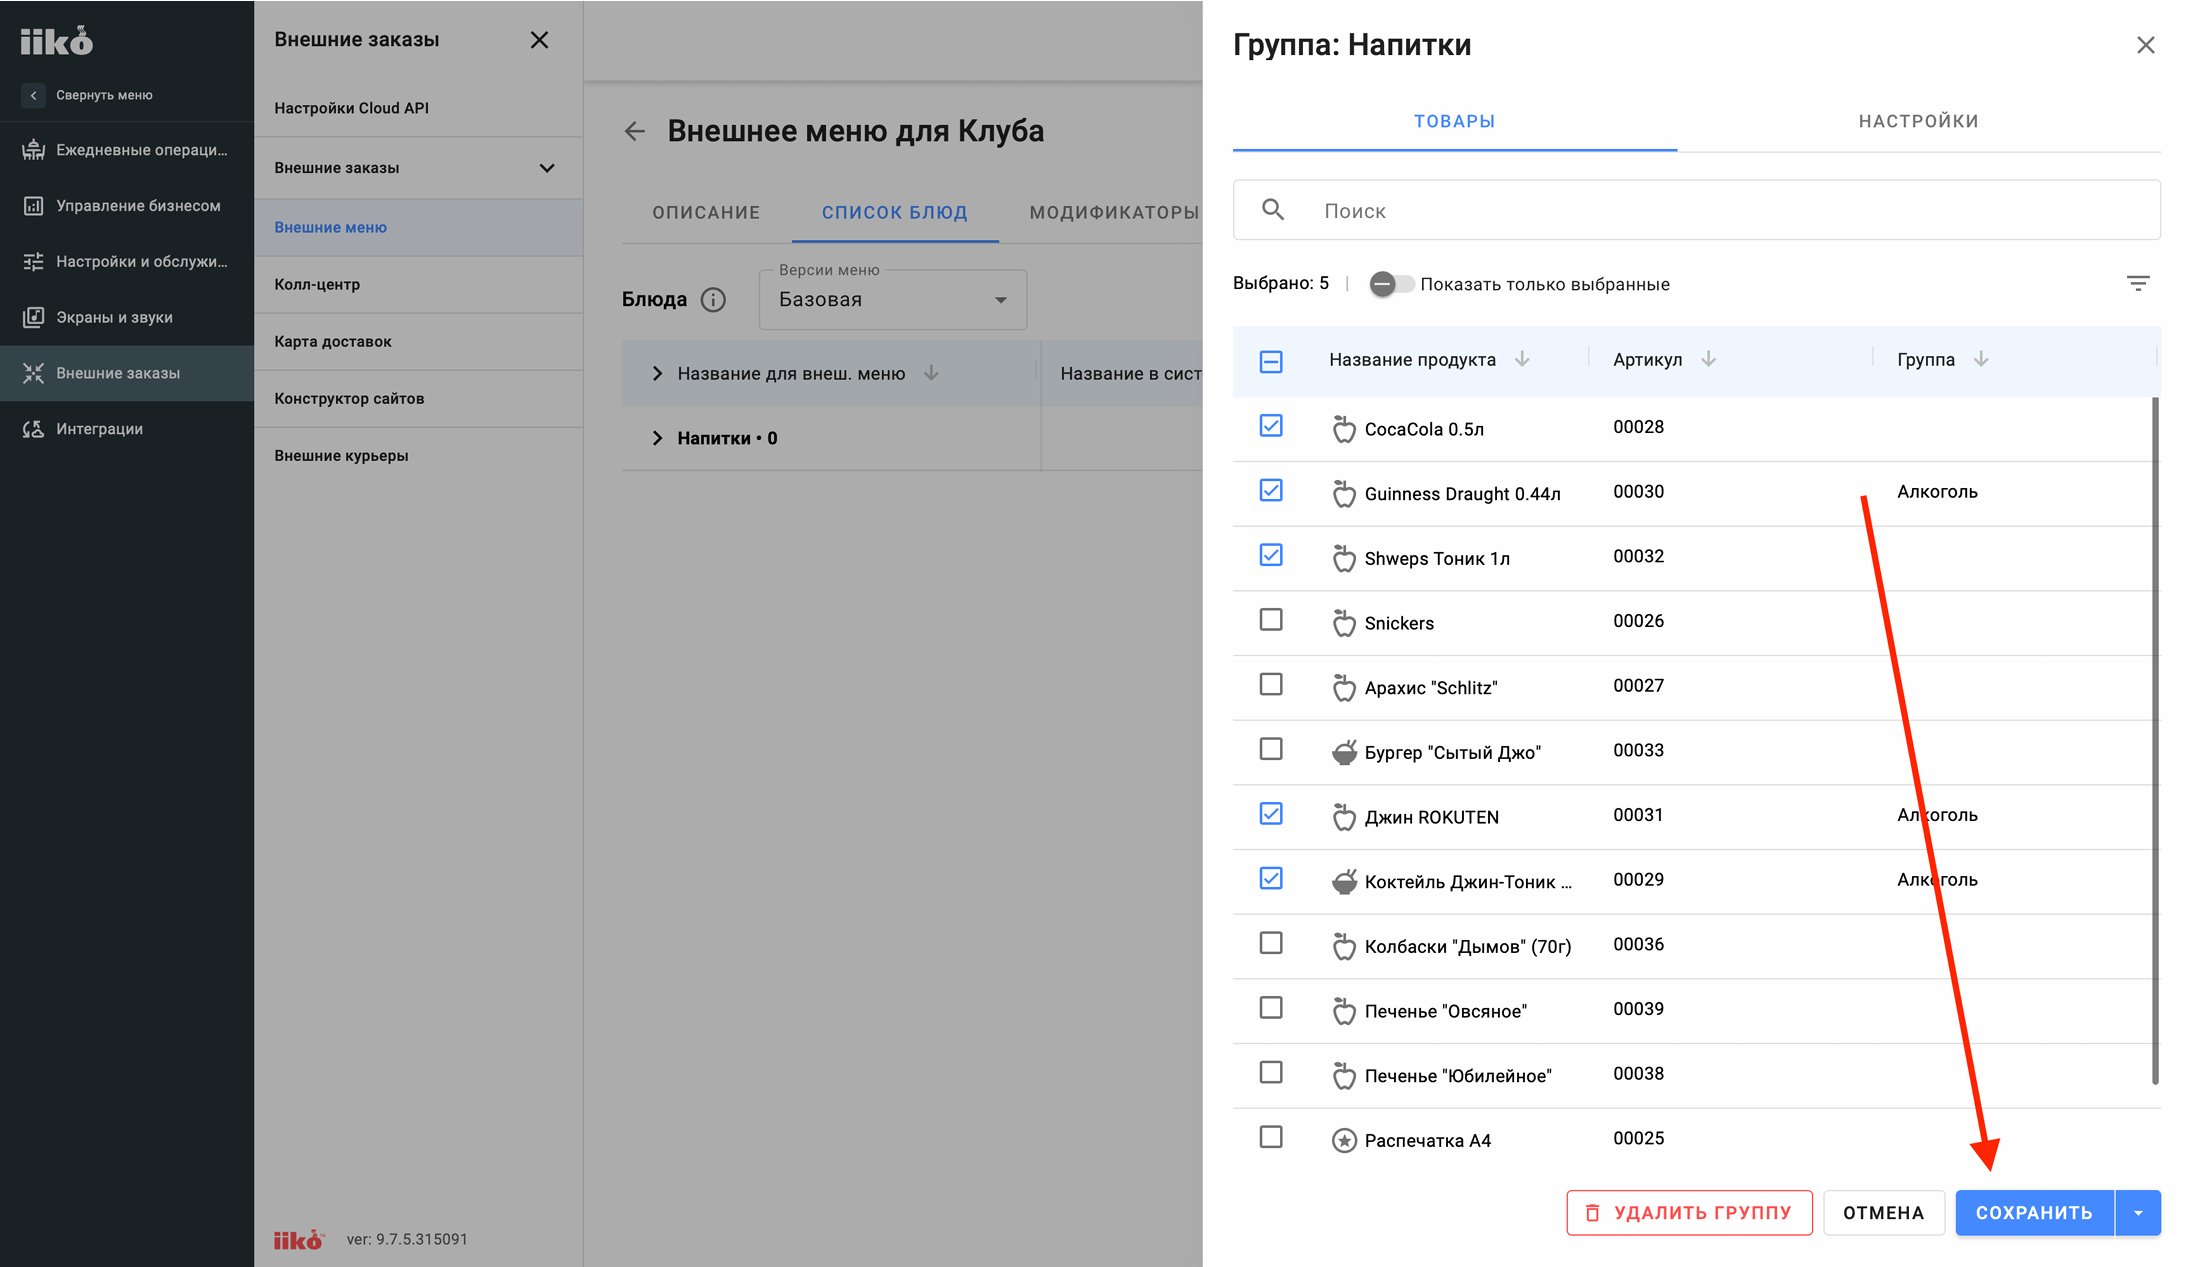This screenshot has width=2206, height=1267.
Task: Uncheck the CocaCola 0.5л checkbox
Action: (1271, 426)
